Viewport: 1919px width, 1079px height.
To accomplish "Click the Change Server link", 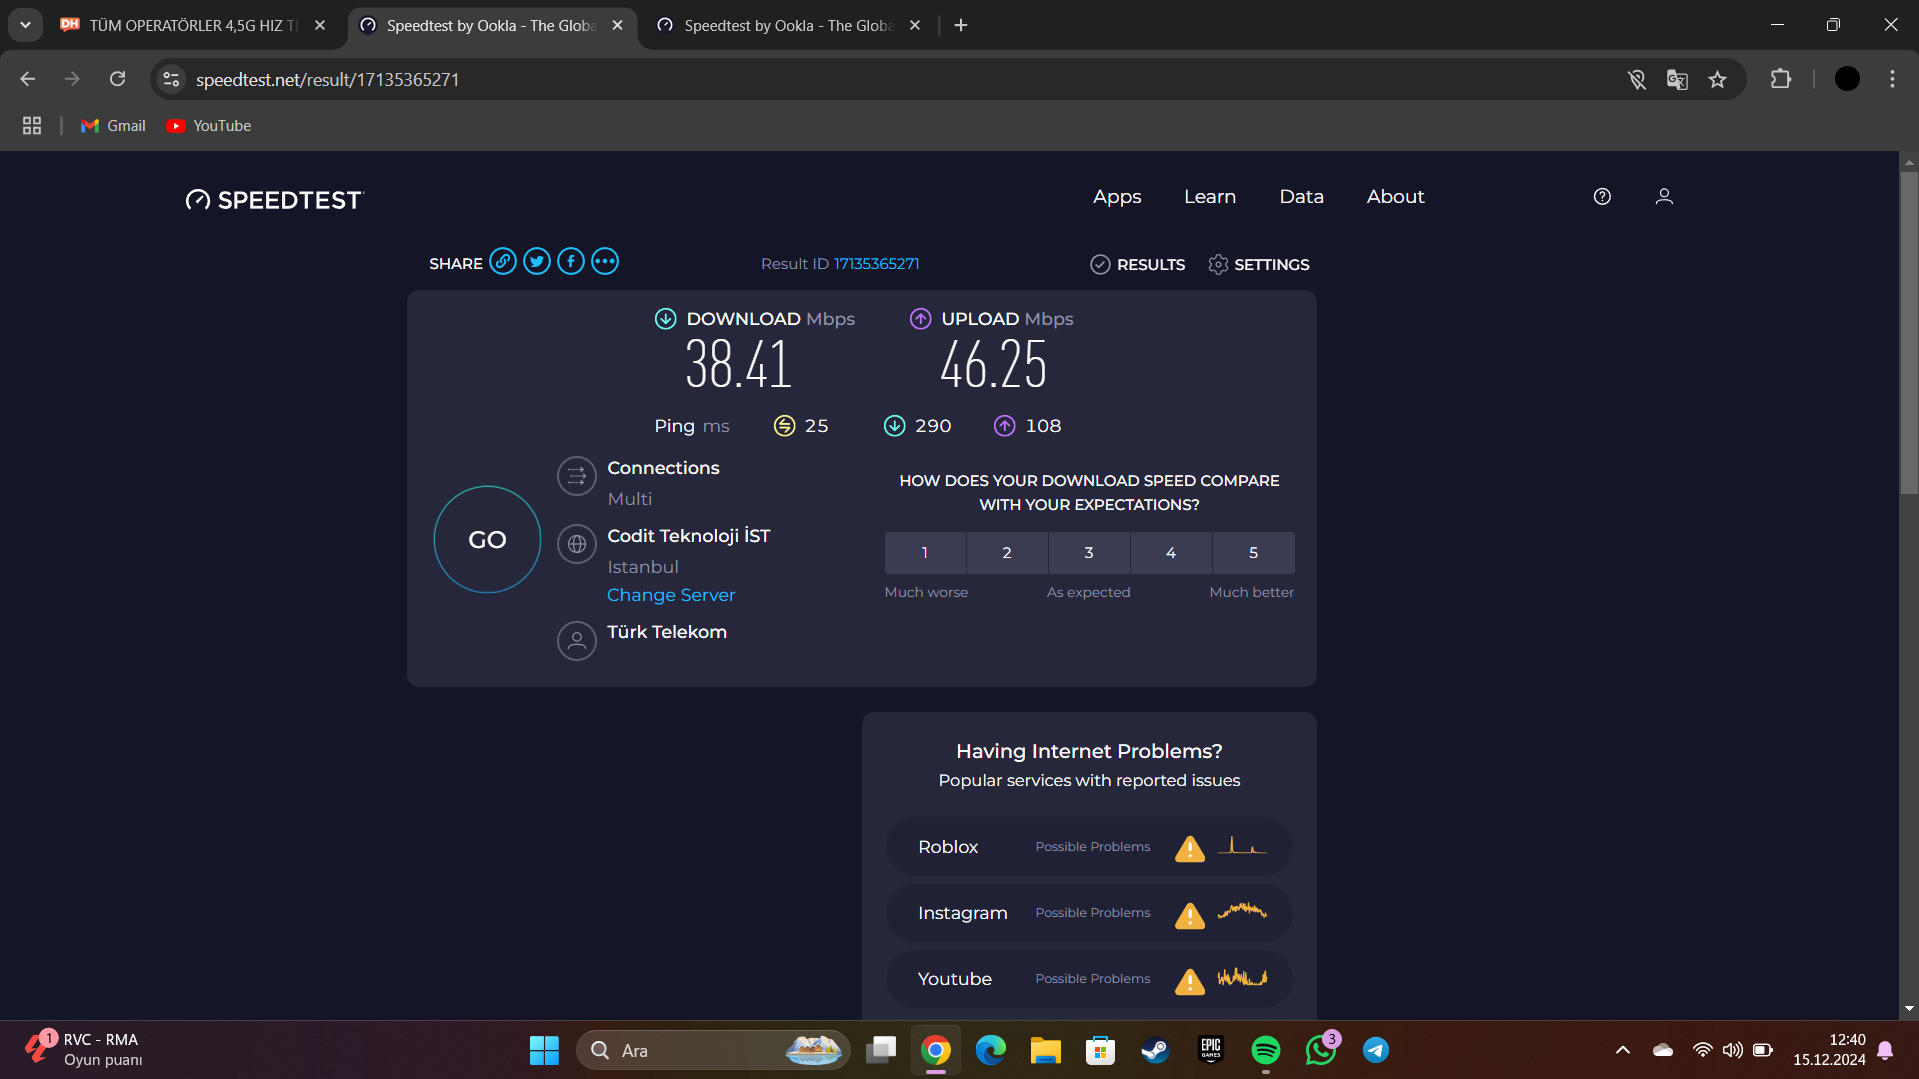I will click(x=671, y=595).
